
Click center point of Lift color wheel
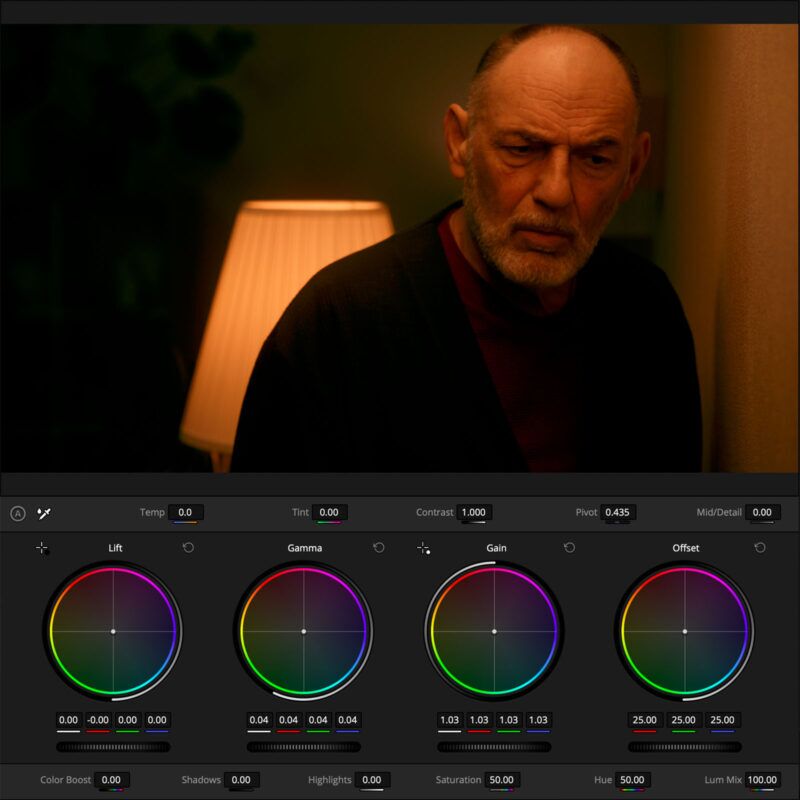click(x=113, y=632)
